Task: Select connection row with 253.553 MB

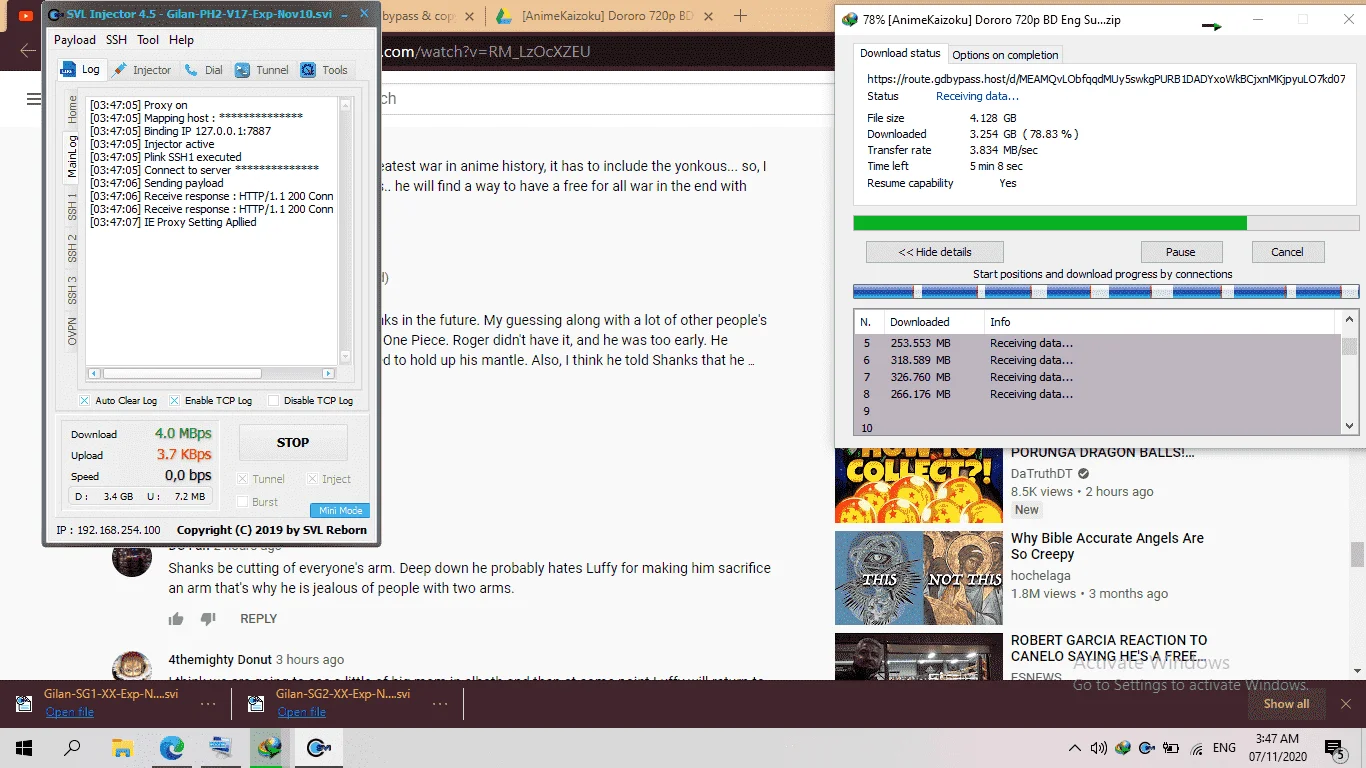Action: coord(1097,343)
